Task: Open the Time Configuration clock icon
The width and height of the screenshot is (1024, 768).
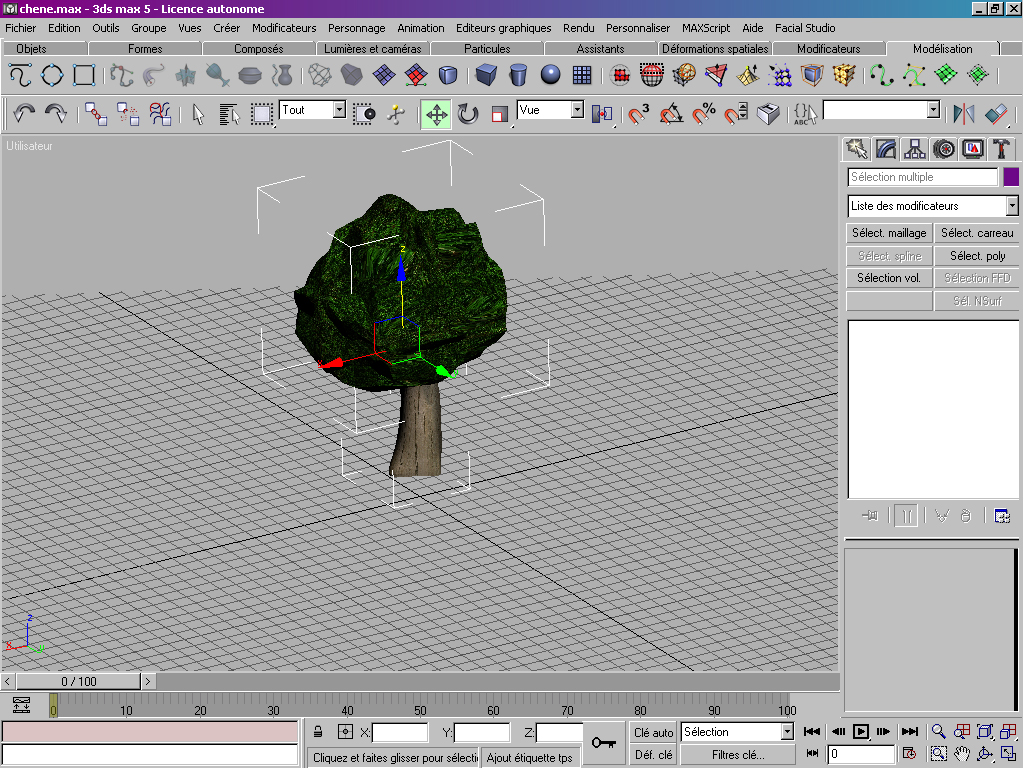Action: 909,754
